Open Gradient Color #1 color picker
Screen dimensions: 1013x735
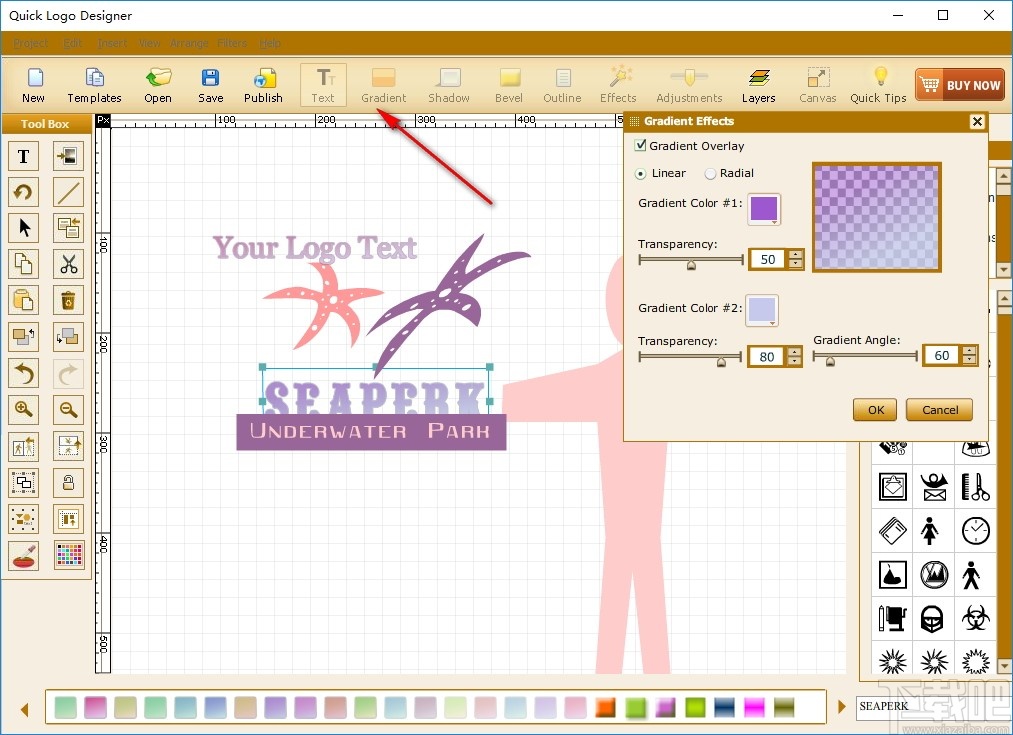tap(763, 209)
